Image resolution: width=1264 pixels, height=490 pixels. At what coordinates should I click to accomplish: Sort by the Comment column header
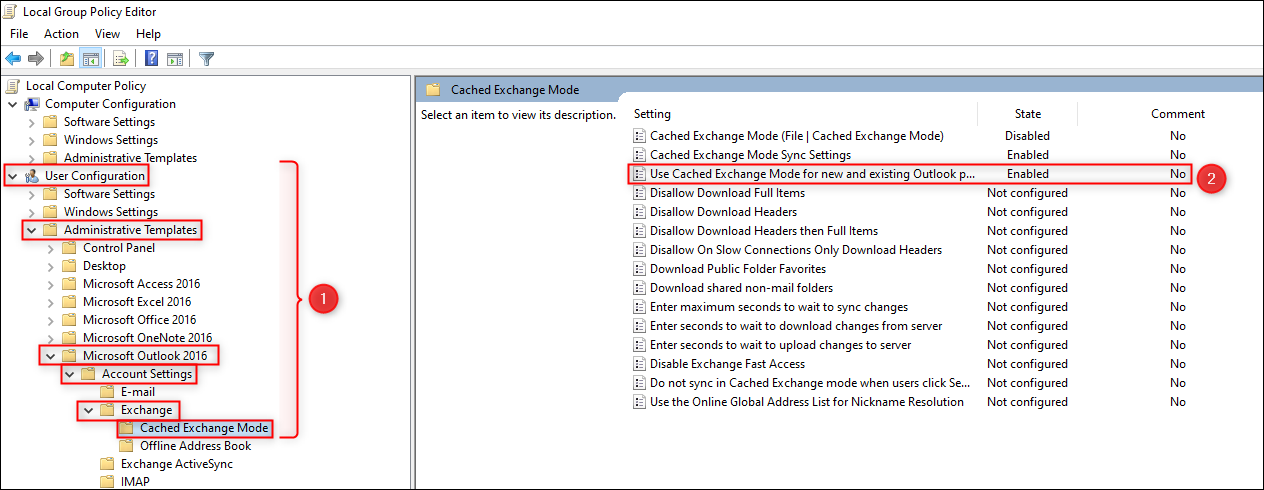1178,114
